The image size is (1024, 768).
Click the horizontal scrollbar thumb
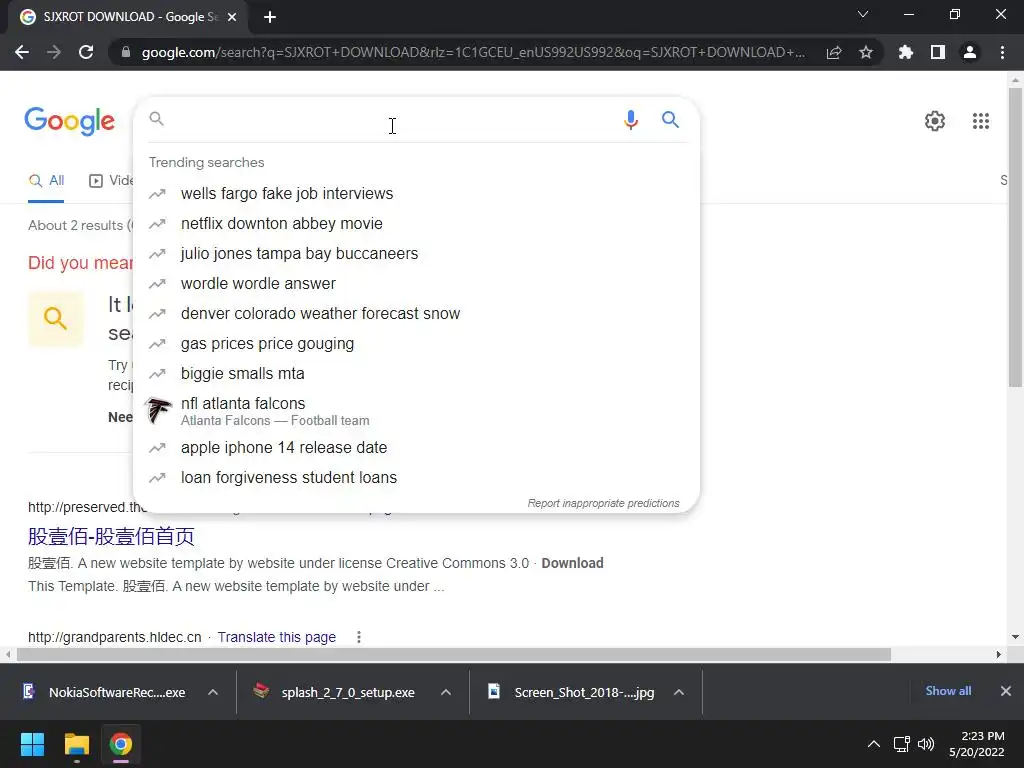(454, 654)
